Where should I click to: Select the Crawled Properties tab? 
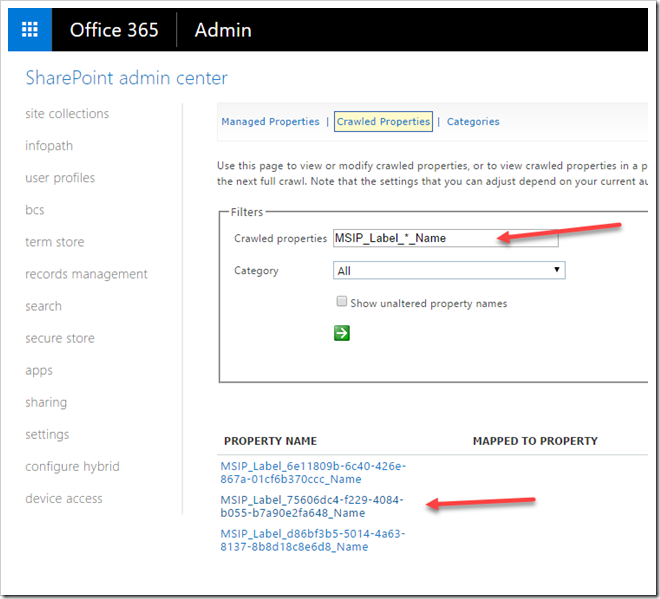tap(383, 122)
